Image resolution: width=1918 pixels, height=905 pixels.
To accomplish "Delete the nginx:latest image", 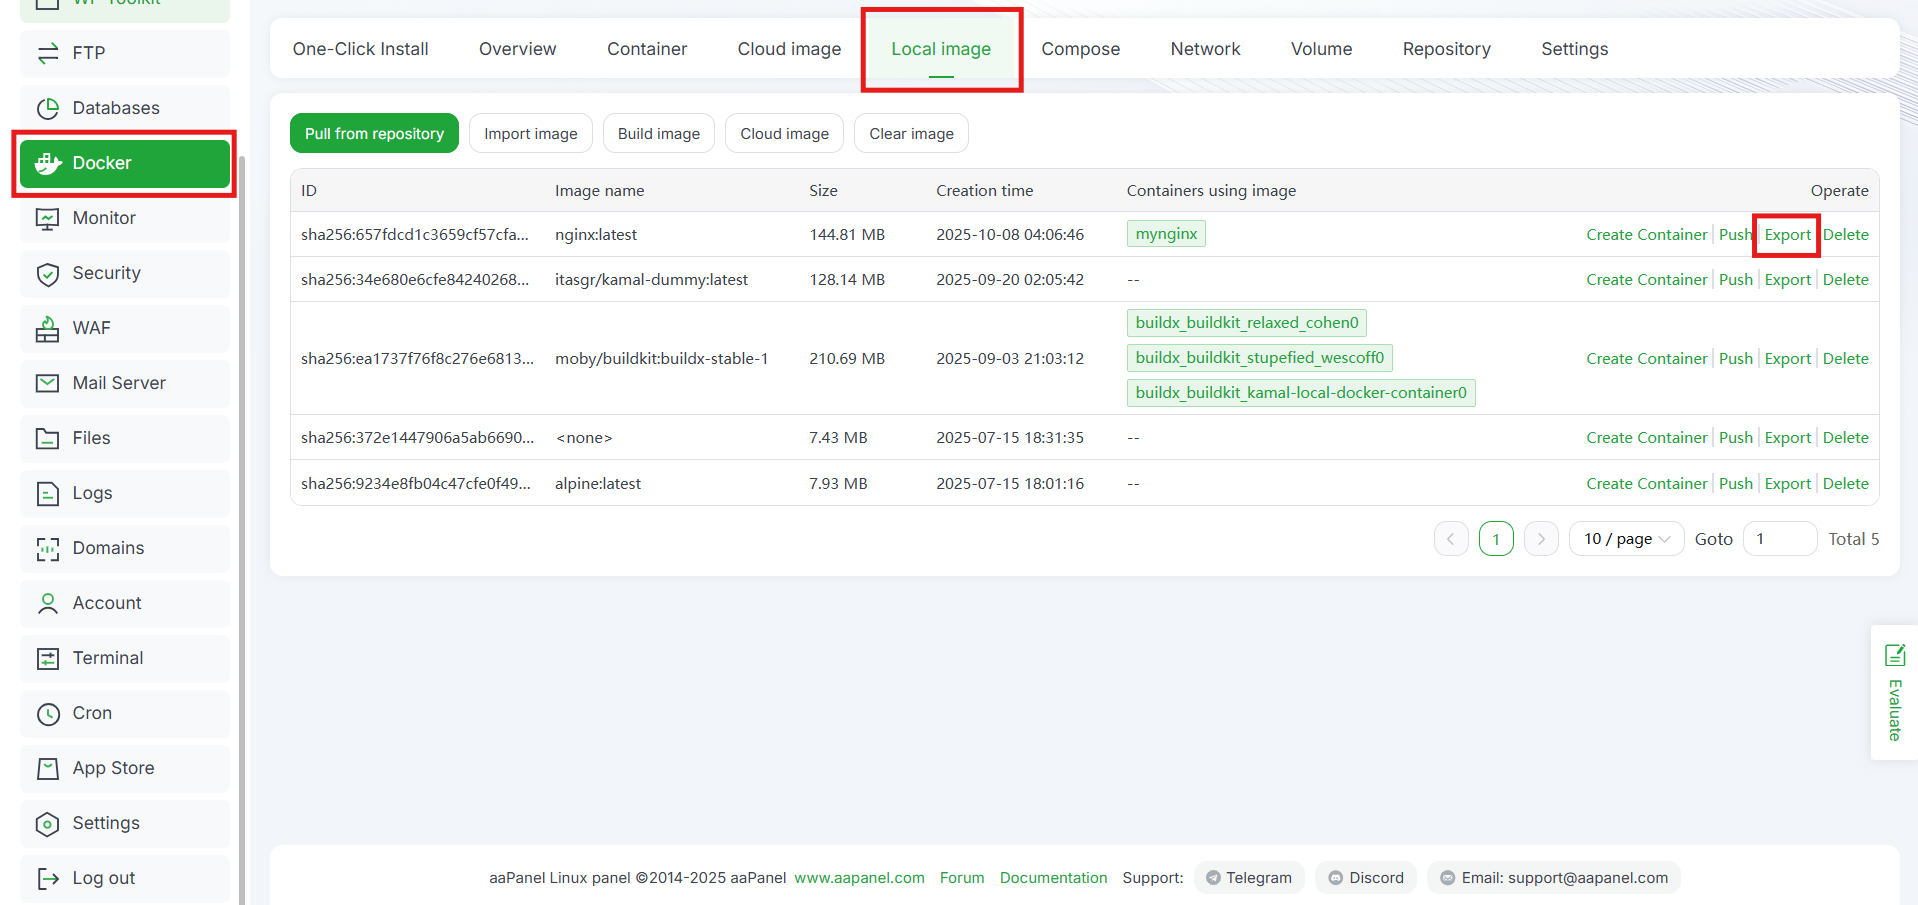I will click(x=1845, y=235).
